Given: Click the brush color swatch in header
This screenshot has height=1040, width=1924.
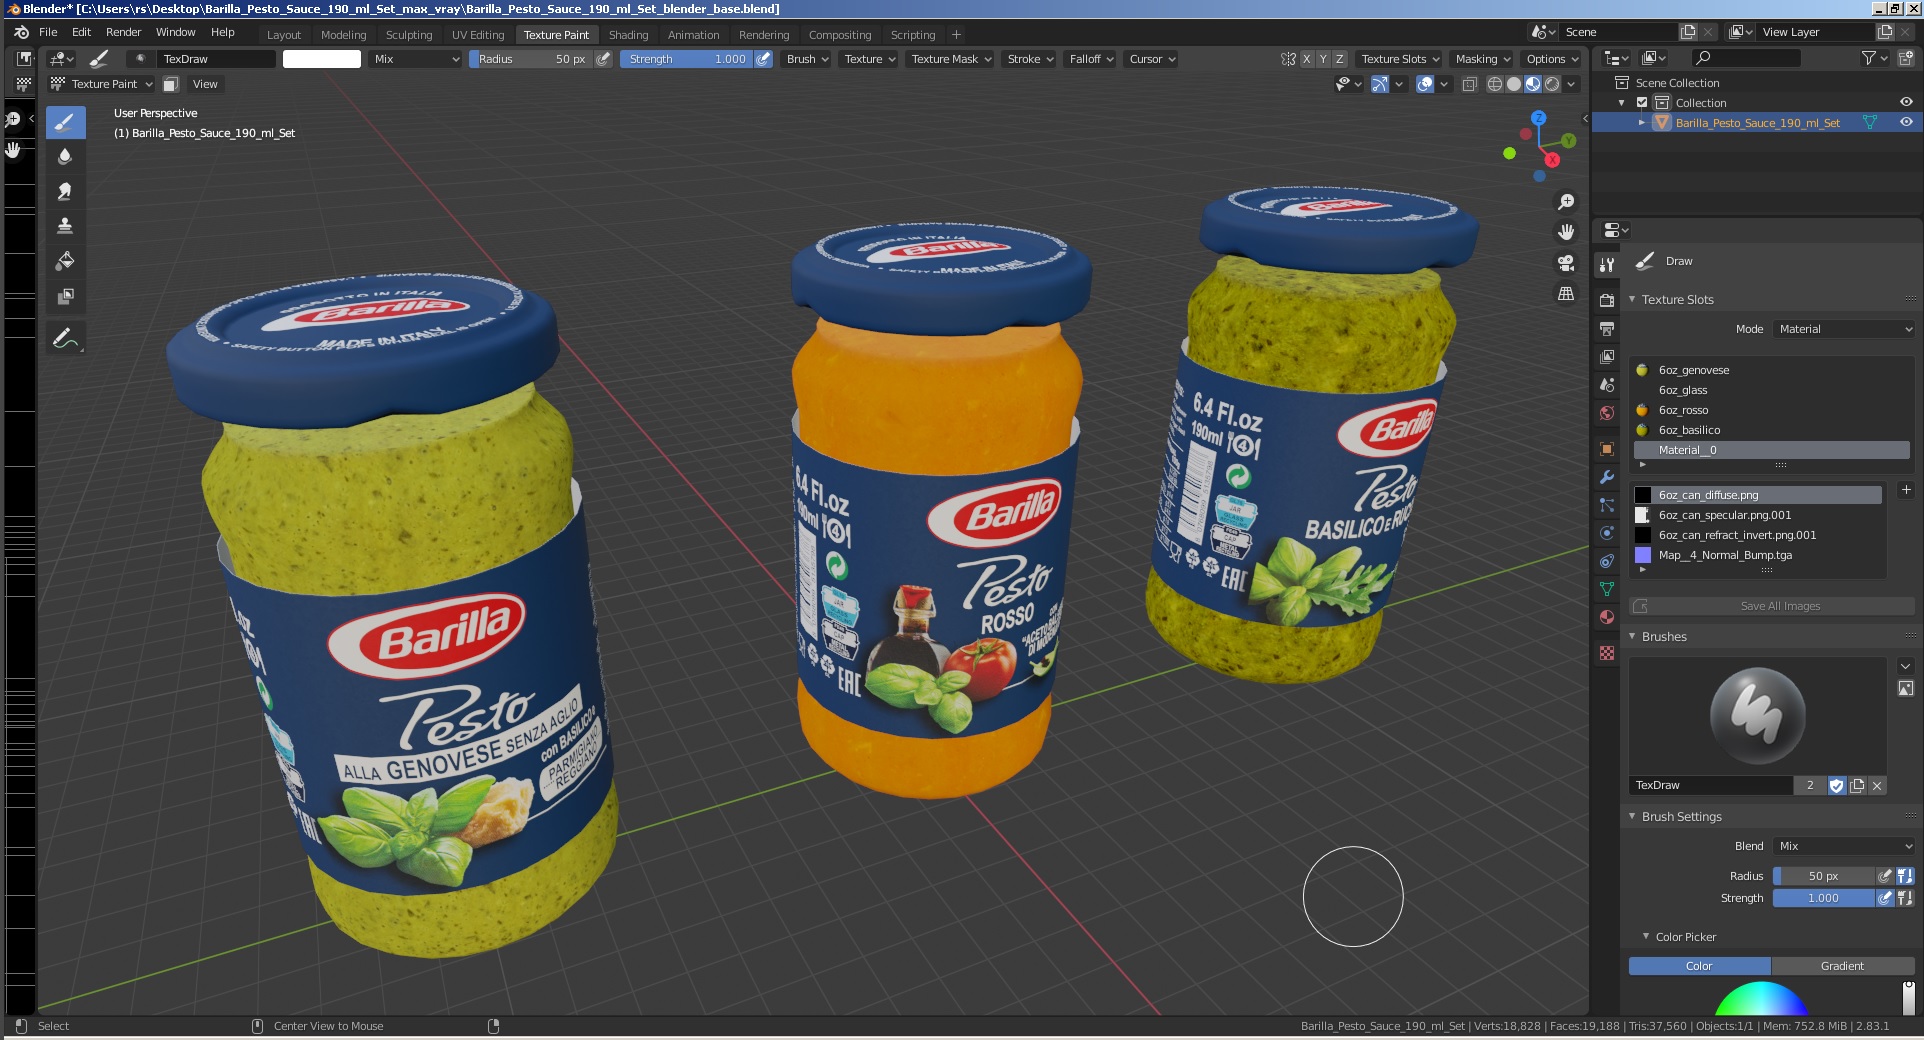Looking at the screenshot, I should [x=322, y=59].
